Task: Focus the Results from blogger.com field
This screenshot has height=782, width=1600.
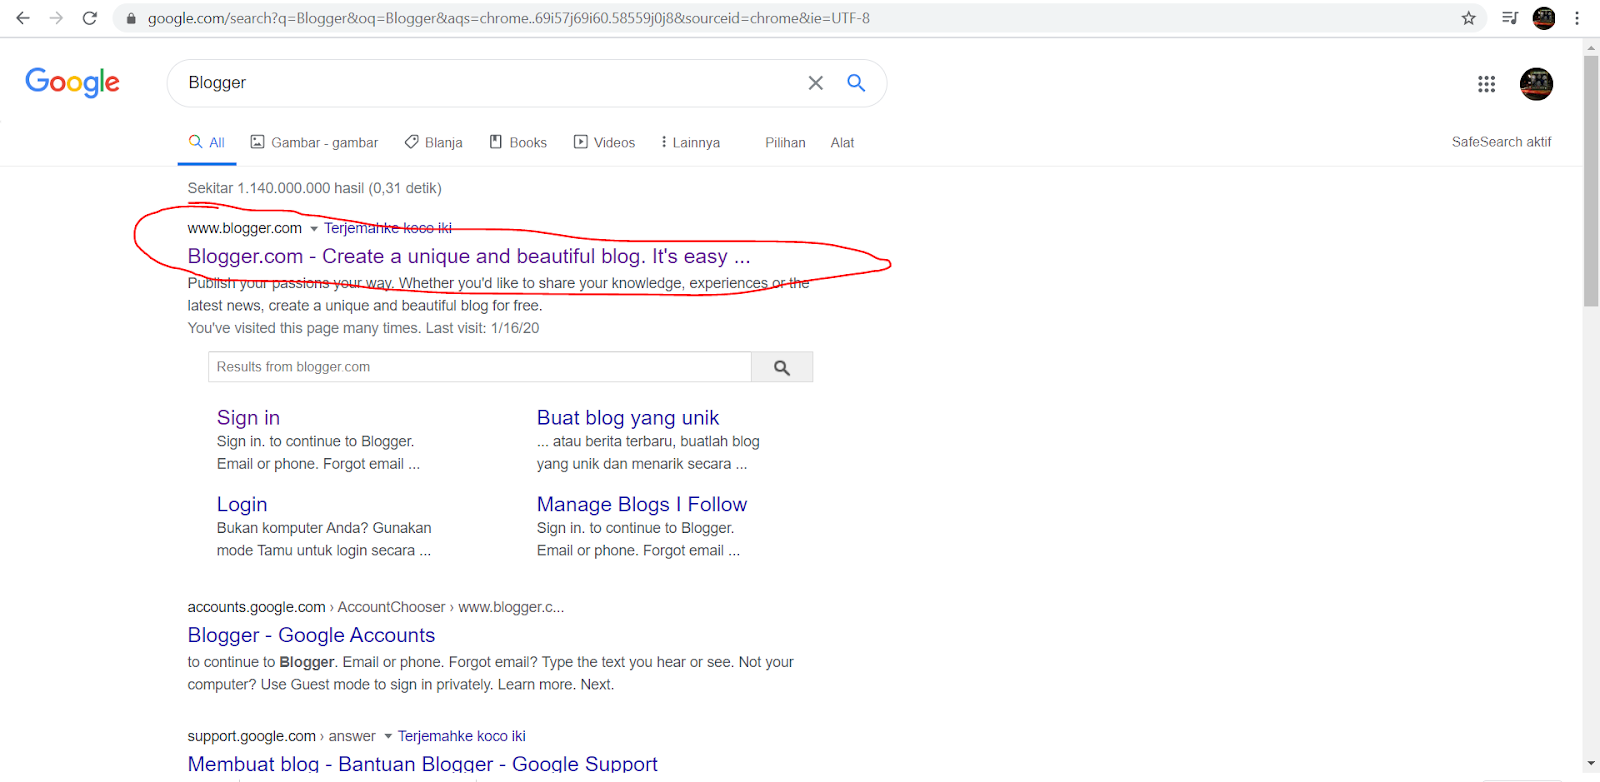Action: tap(480, 367)
